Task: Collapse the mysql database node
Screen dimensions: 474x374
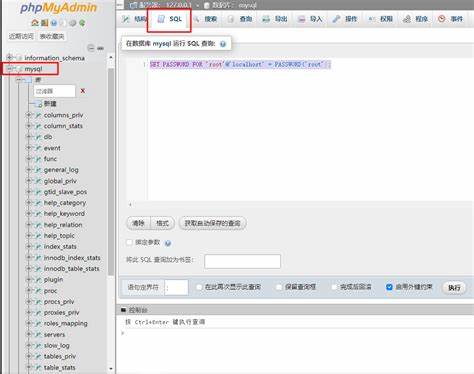Action: tap(10, 69)
